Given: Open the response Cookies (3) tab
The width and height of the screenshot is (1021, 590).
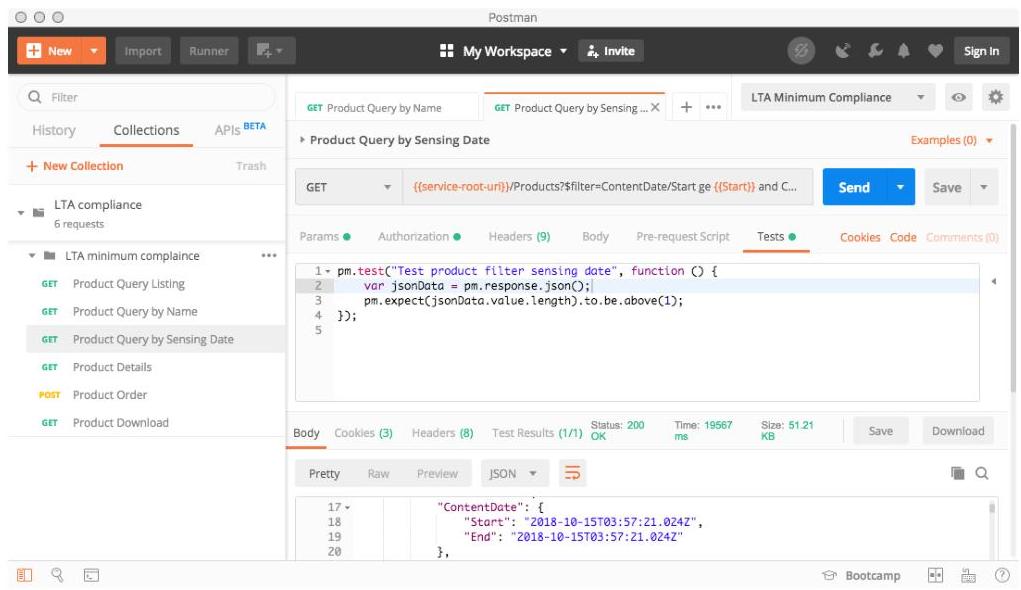Looking at the screenshot, I should (x=363, y=433).
